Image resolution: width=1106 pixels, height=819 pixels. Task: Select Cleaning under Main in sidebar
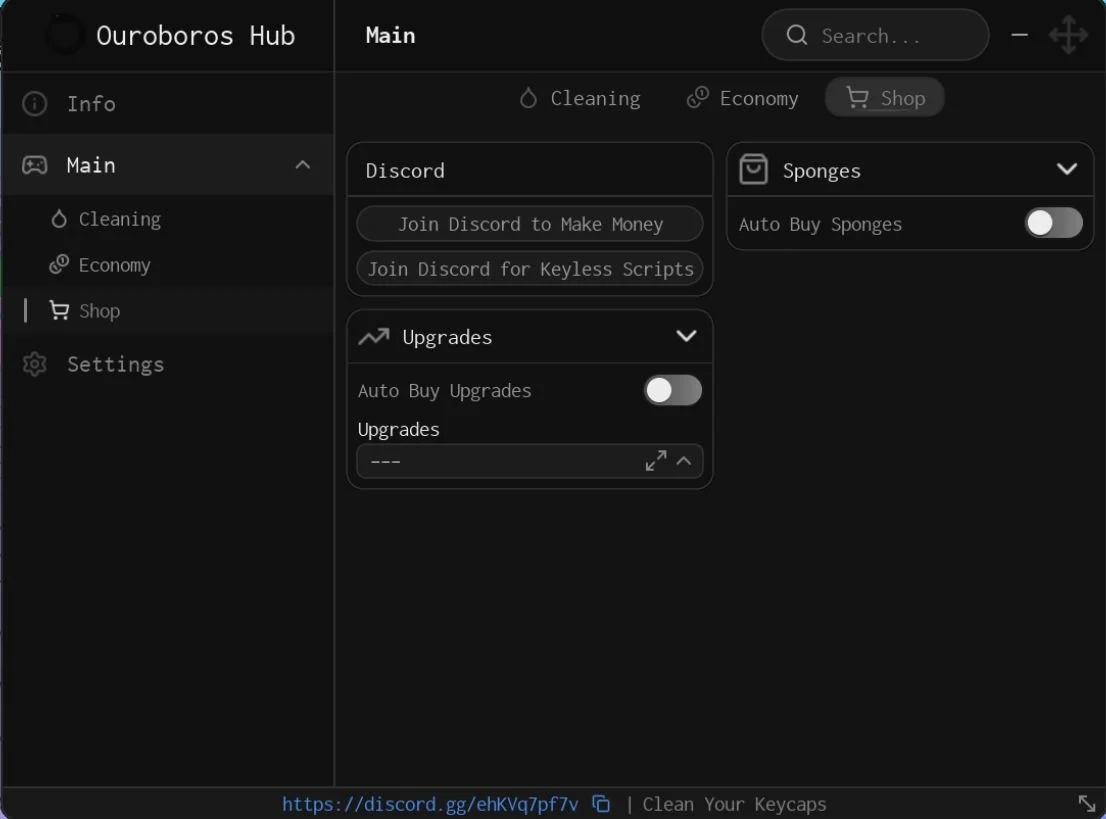coord(167,219)
